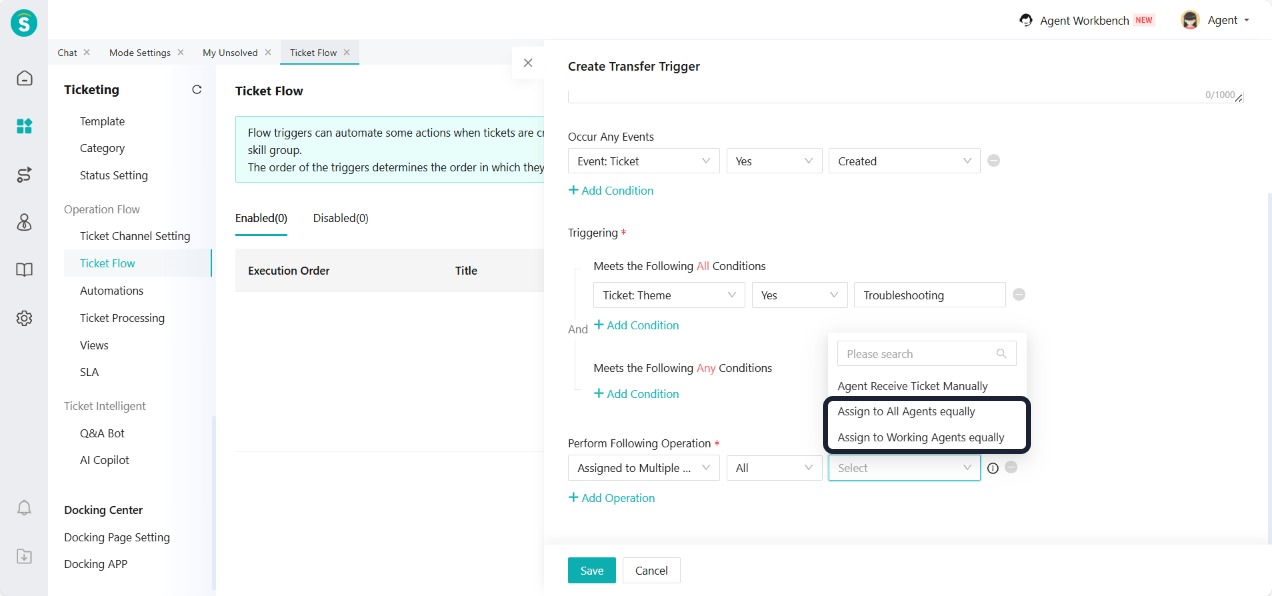Open the knowledge base book icon

(24, 270)
